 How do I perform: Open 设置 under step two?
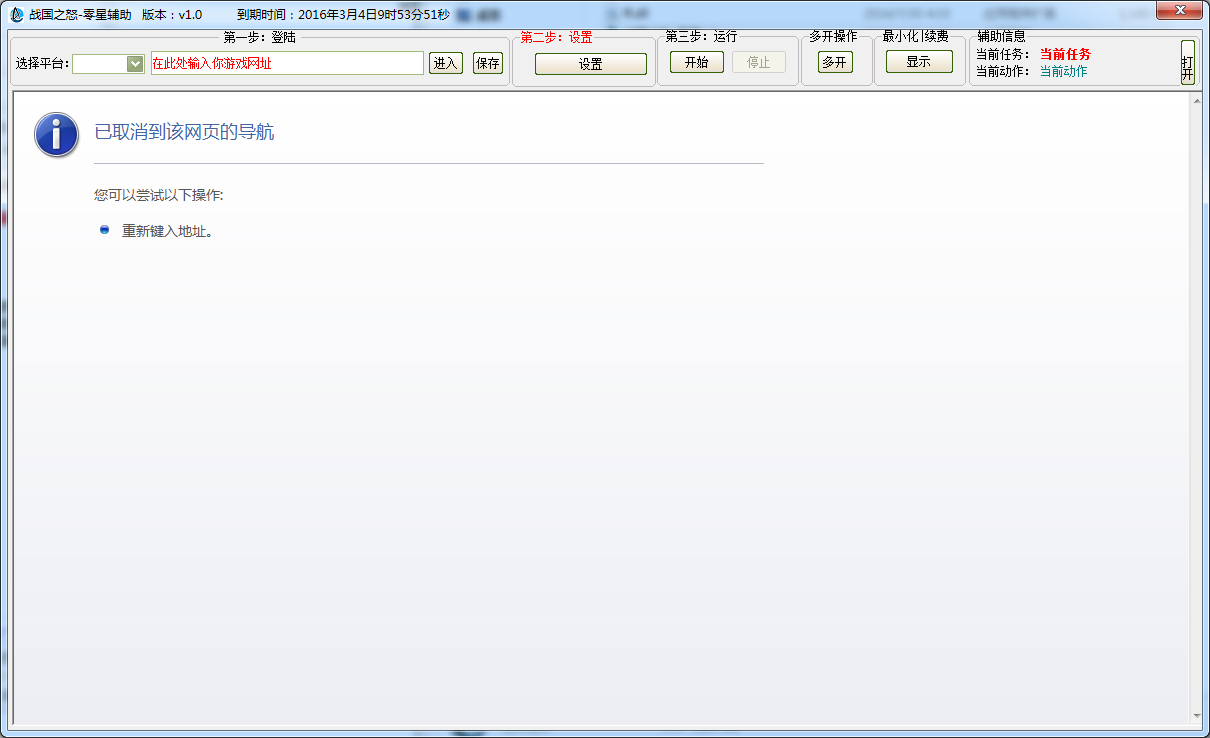(x=590, y=64)
